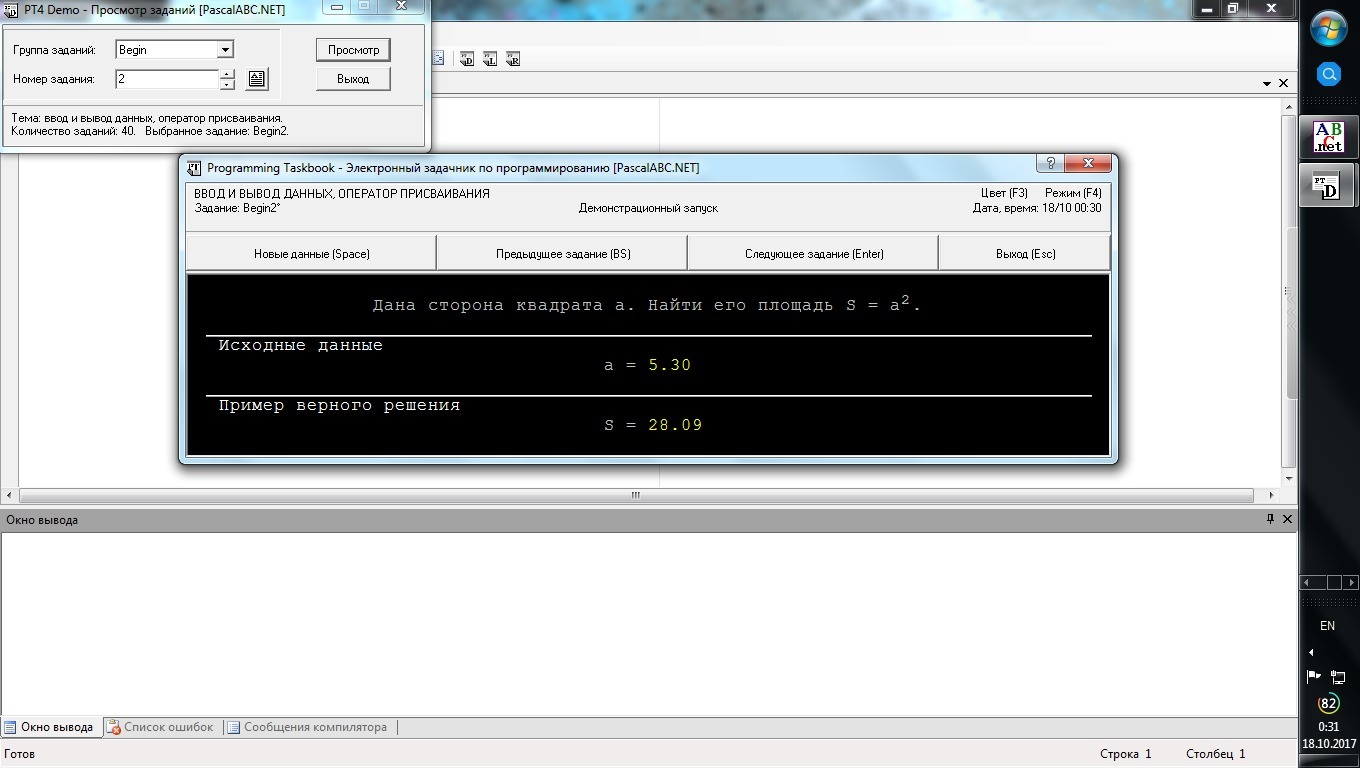The image size is (1360, 768).
Task: Click status text Строка 1
Action: coord(1125,754)
